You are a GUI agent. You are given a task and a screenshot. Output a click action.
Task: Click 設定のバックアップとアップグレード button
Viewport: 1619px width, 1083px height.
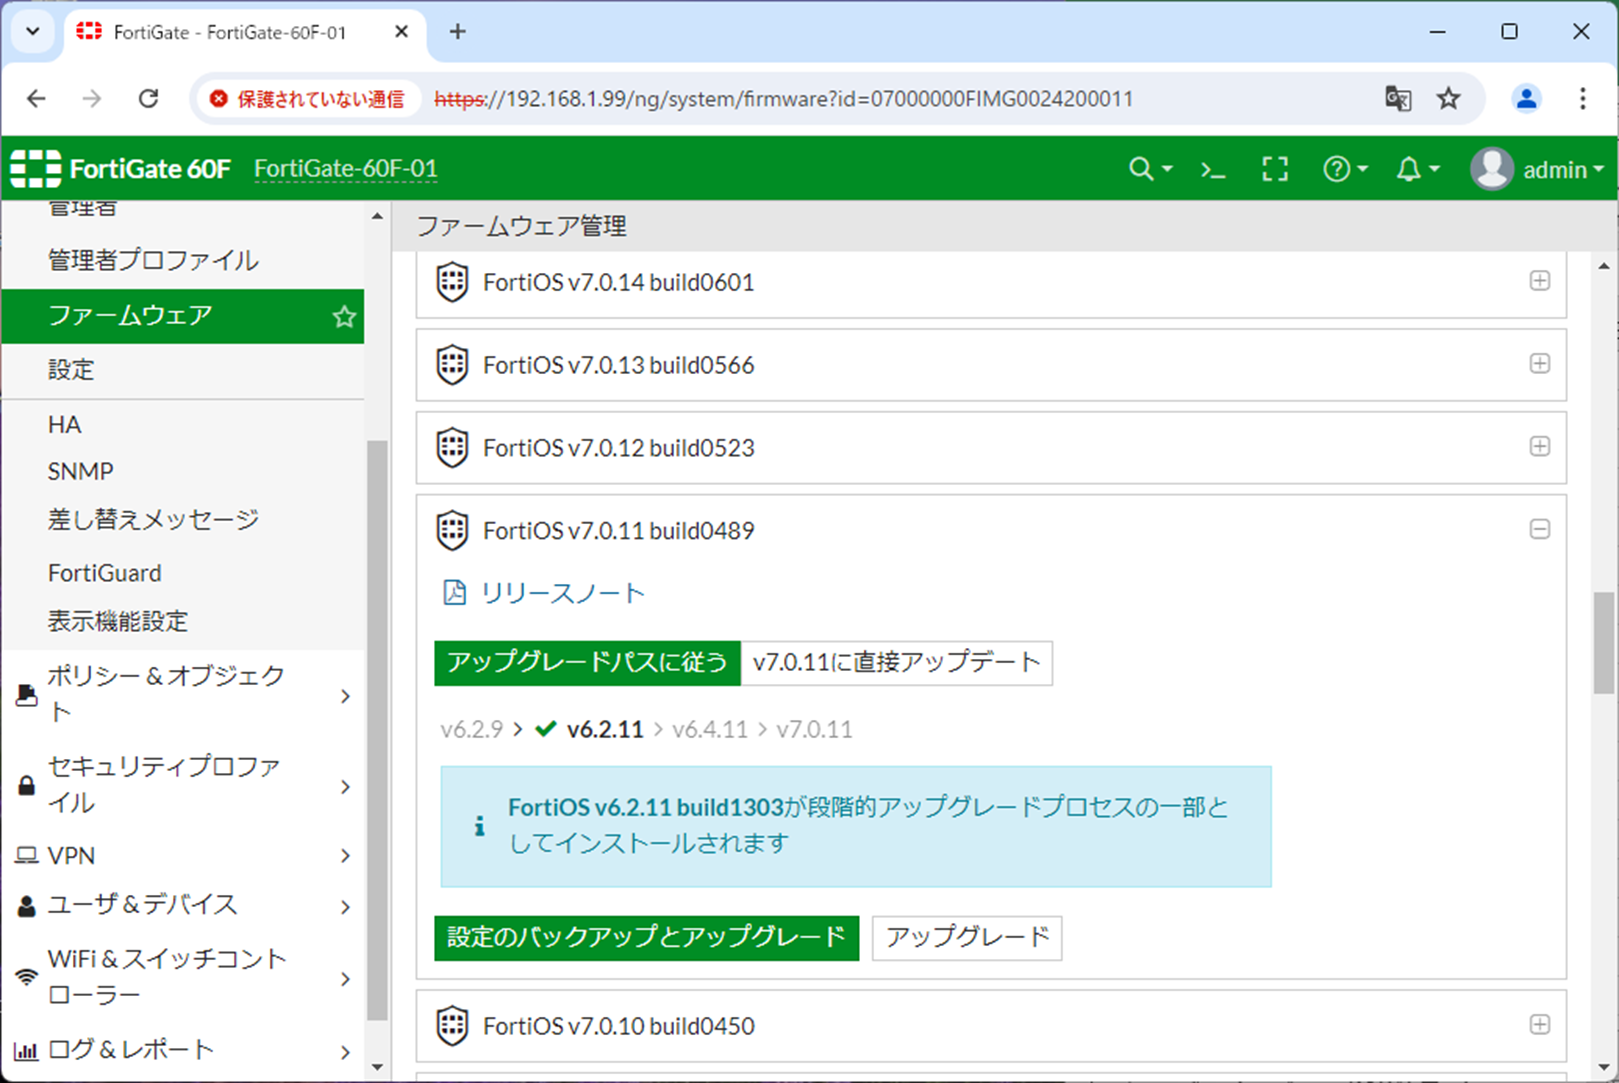(x=647, y=938)
